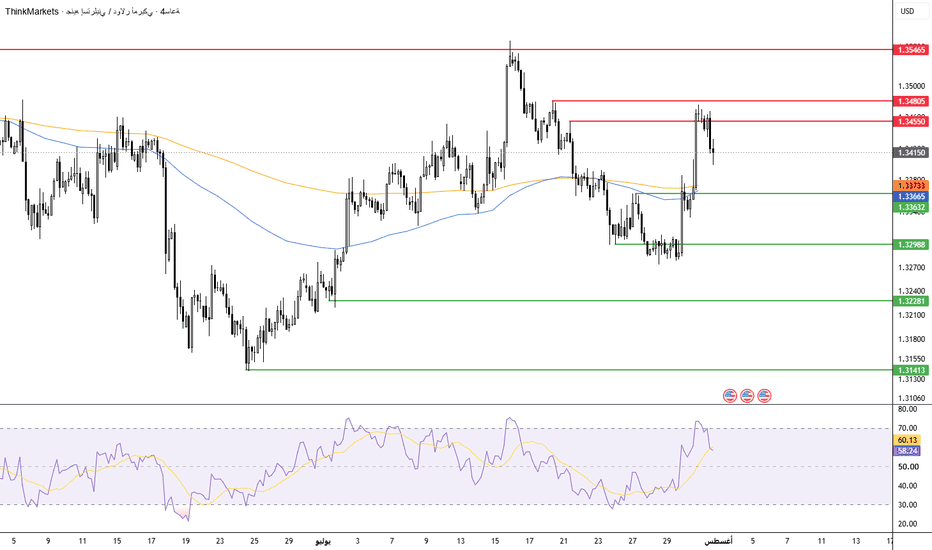Click the blue 1.33665 moving average label

point(911,197)
